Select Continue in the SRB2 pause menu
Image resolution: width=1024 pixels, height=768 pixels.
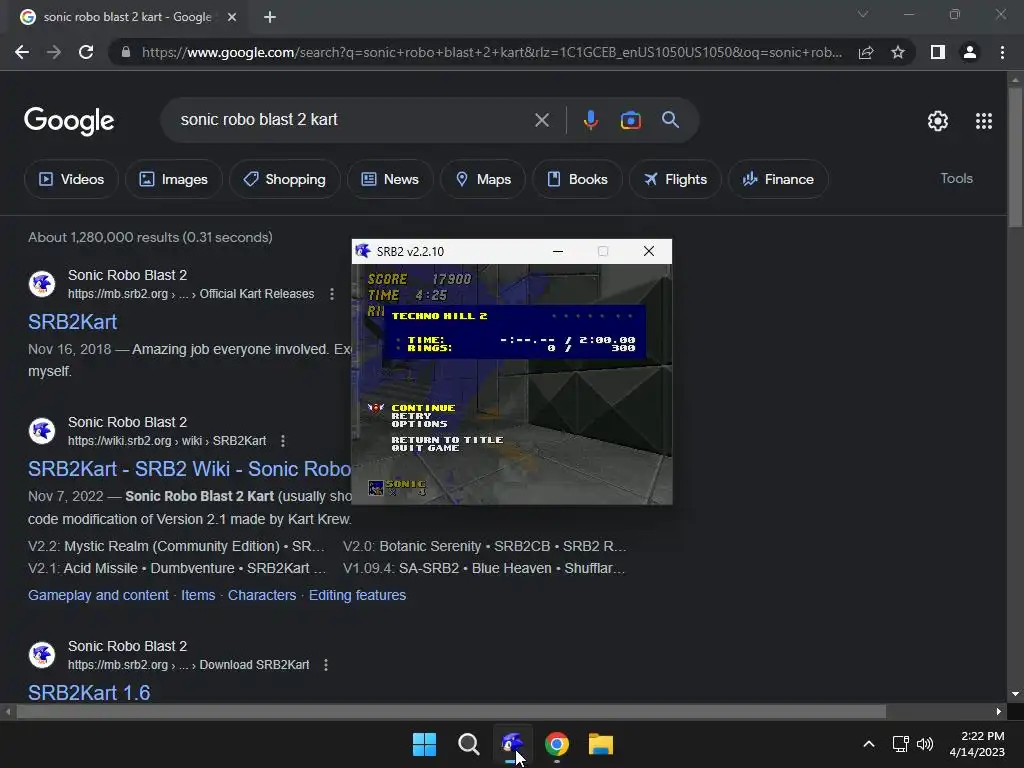click(423, 408)
